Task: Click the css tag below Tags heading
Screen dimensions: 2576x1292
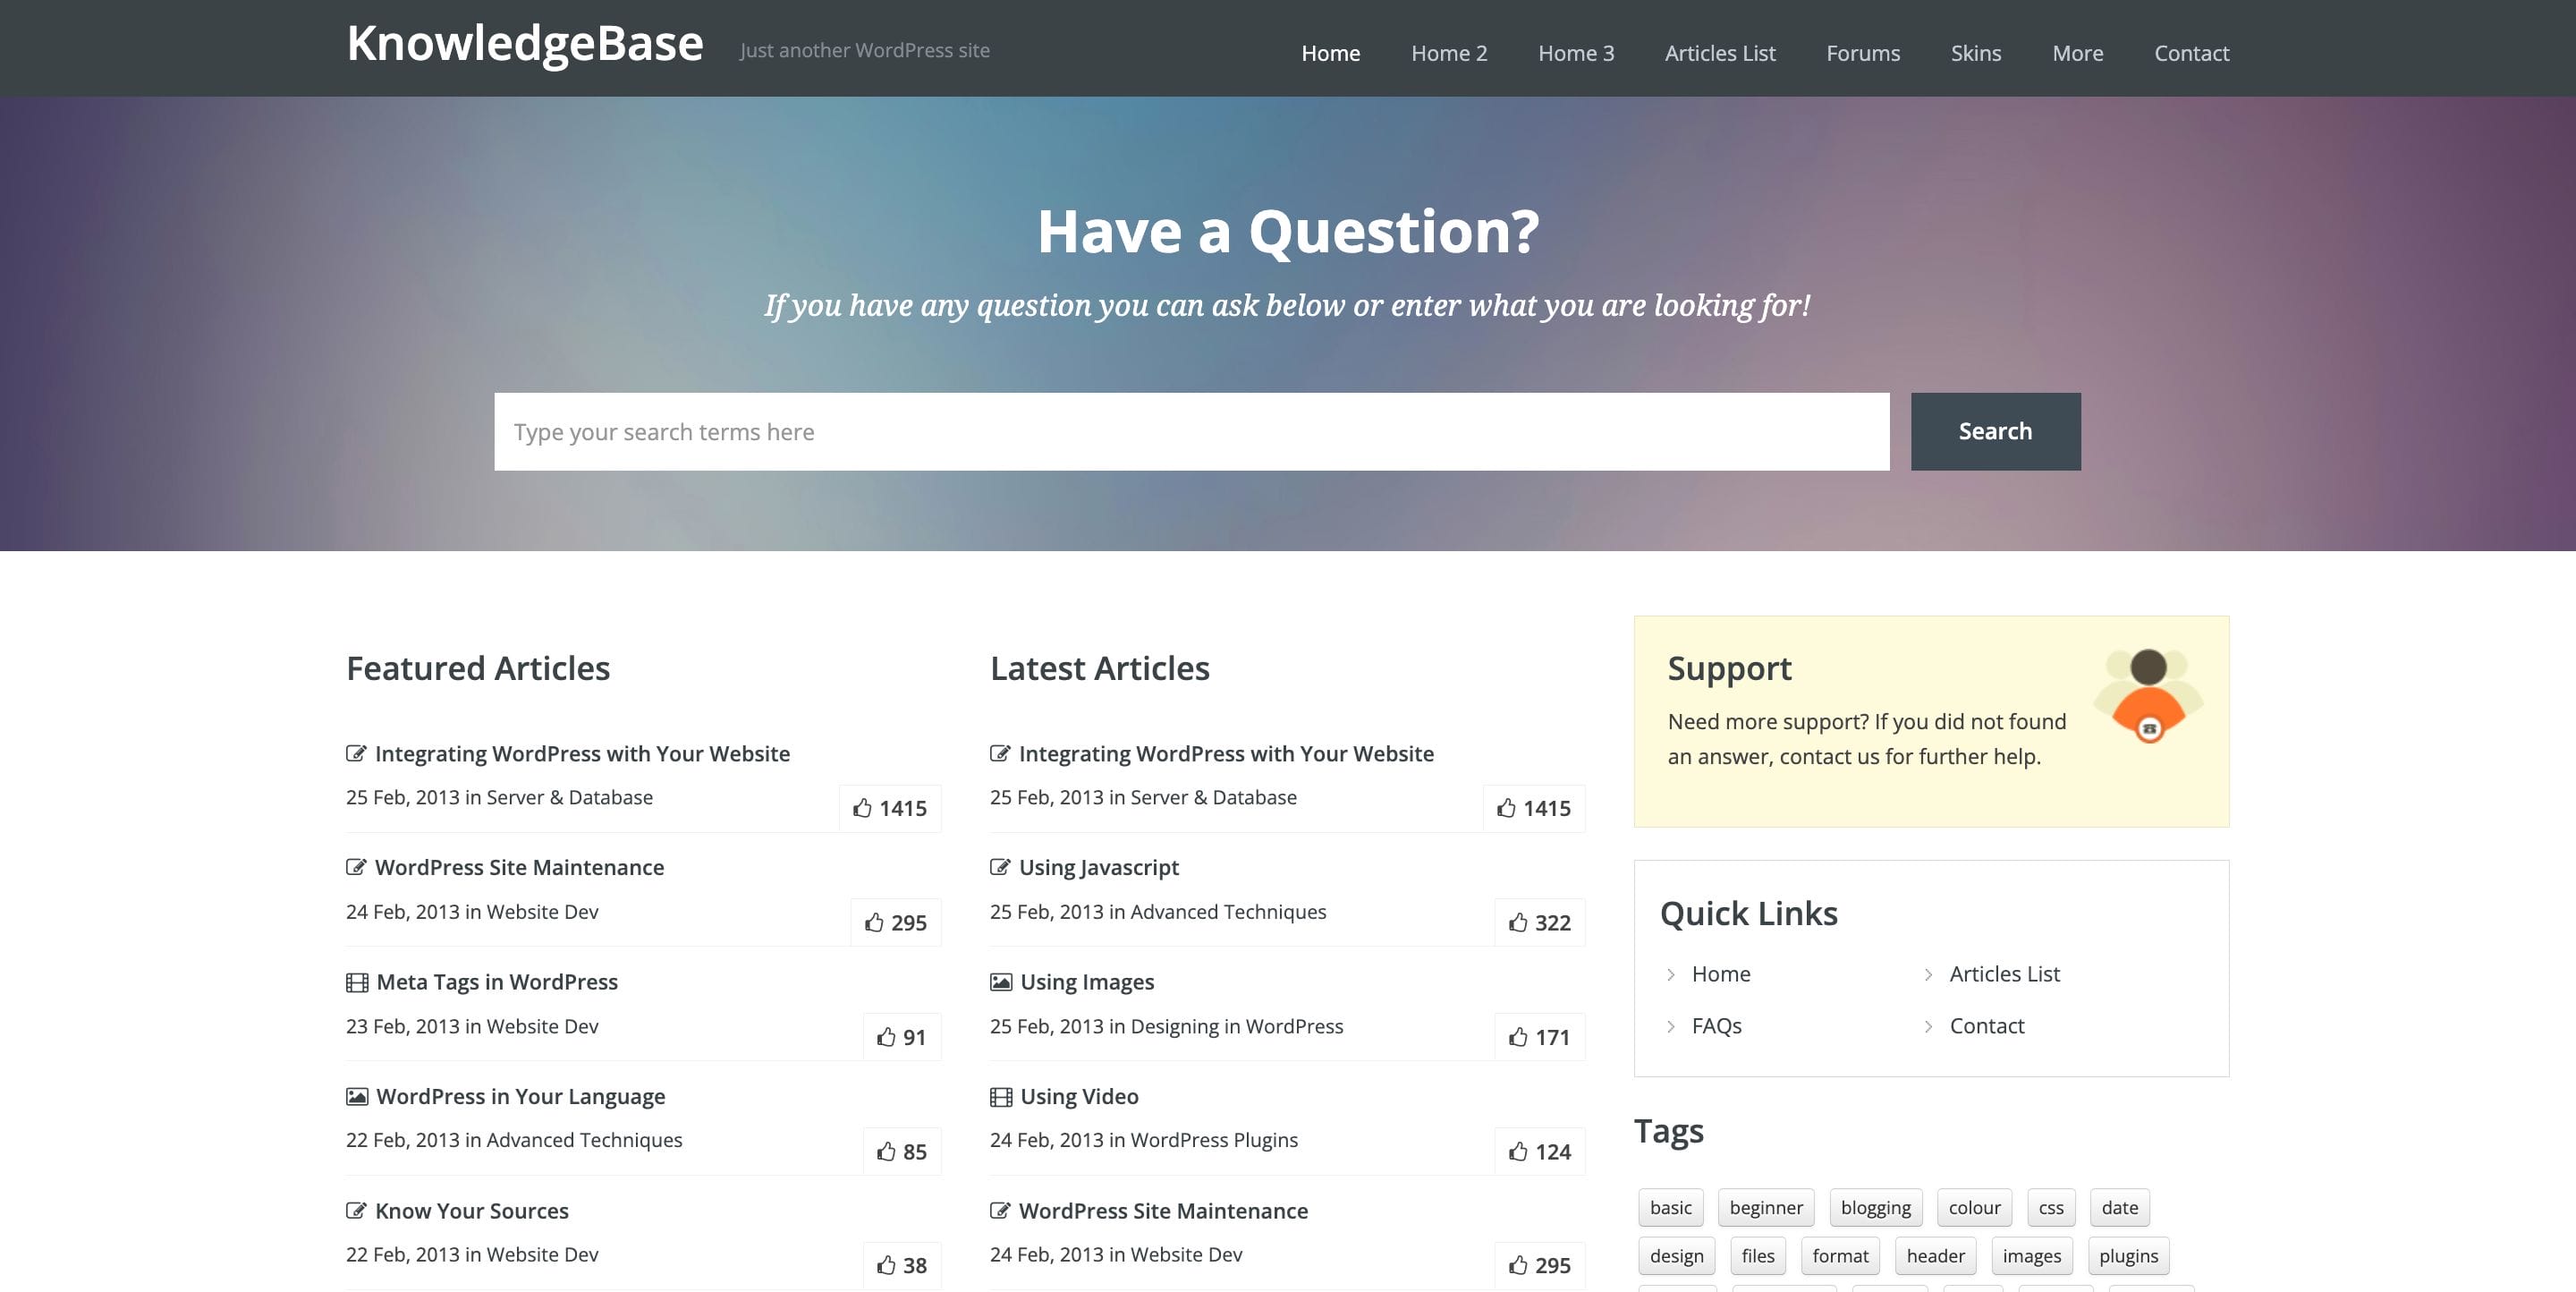Action: point(2051,1207)
